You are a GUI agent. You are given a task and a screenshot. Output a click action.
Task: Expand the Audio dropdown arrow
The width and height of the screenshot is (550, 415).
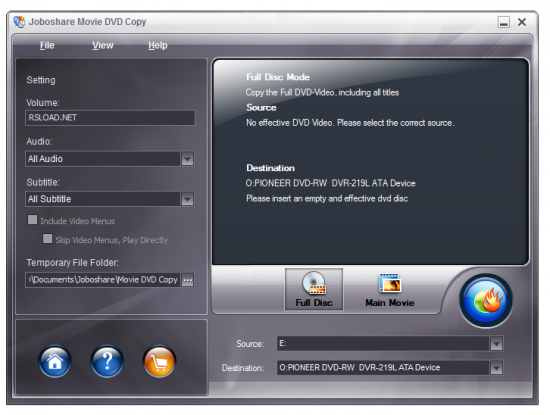coord(187,159)
